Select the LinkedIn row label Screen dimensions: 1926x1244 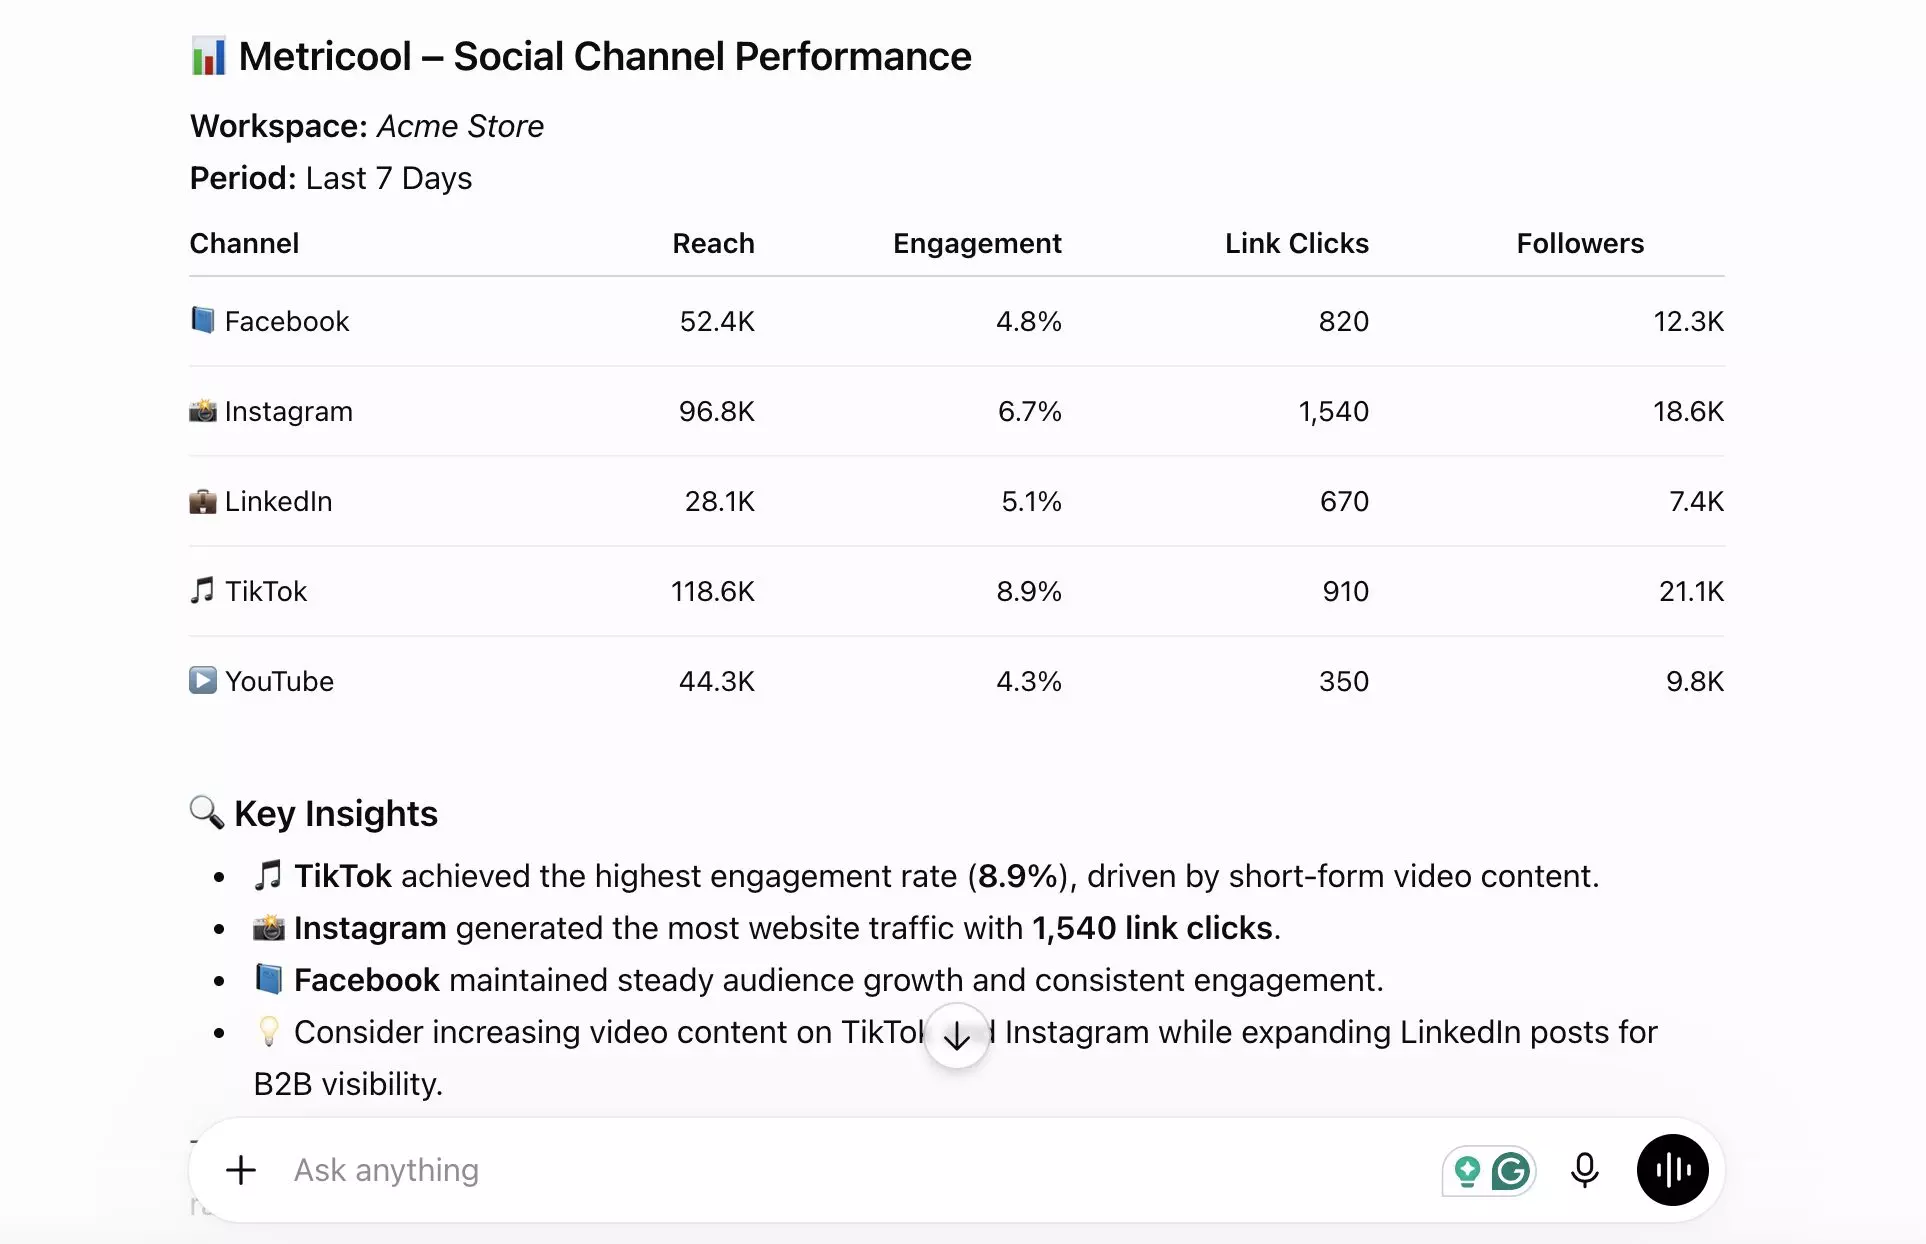[x=278, y=501]
